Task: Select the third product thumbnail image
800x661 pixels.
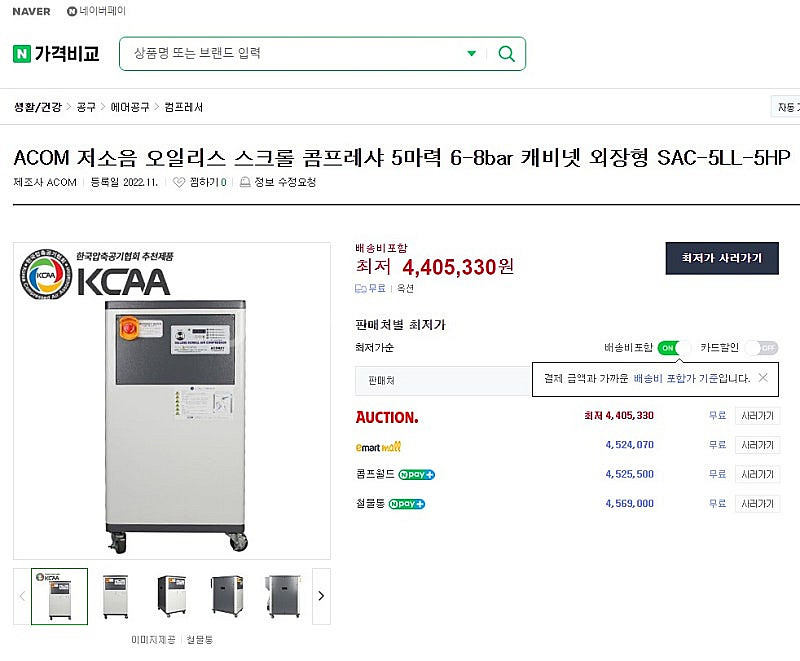Action: point(171,596)
